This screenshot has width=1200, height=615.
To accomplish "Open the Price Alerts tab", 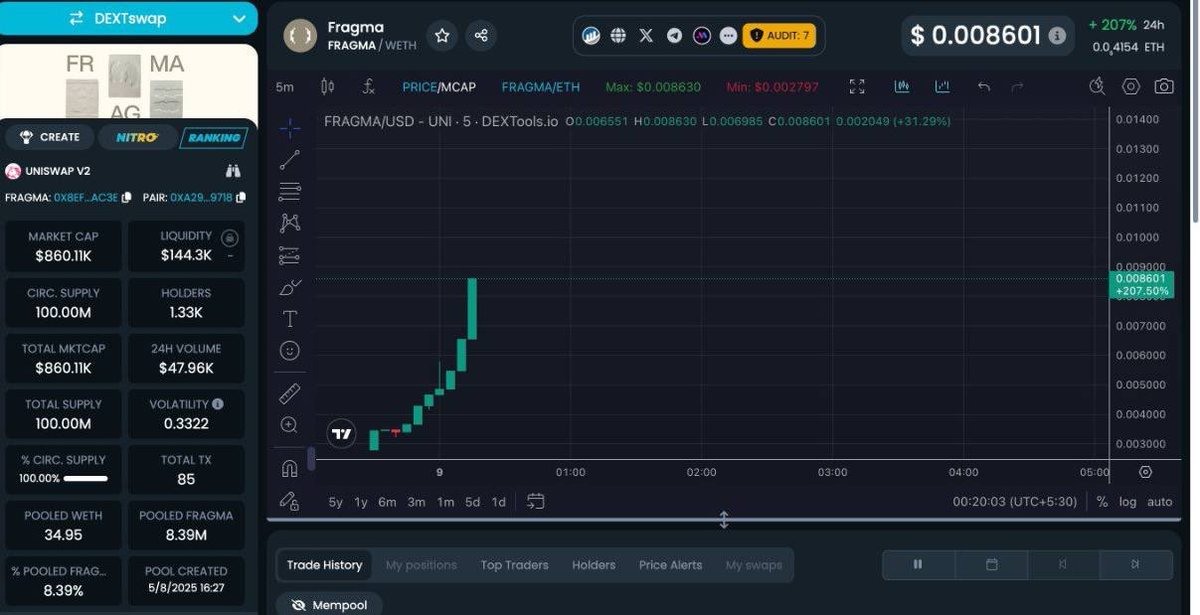I will [671, 565].
